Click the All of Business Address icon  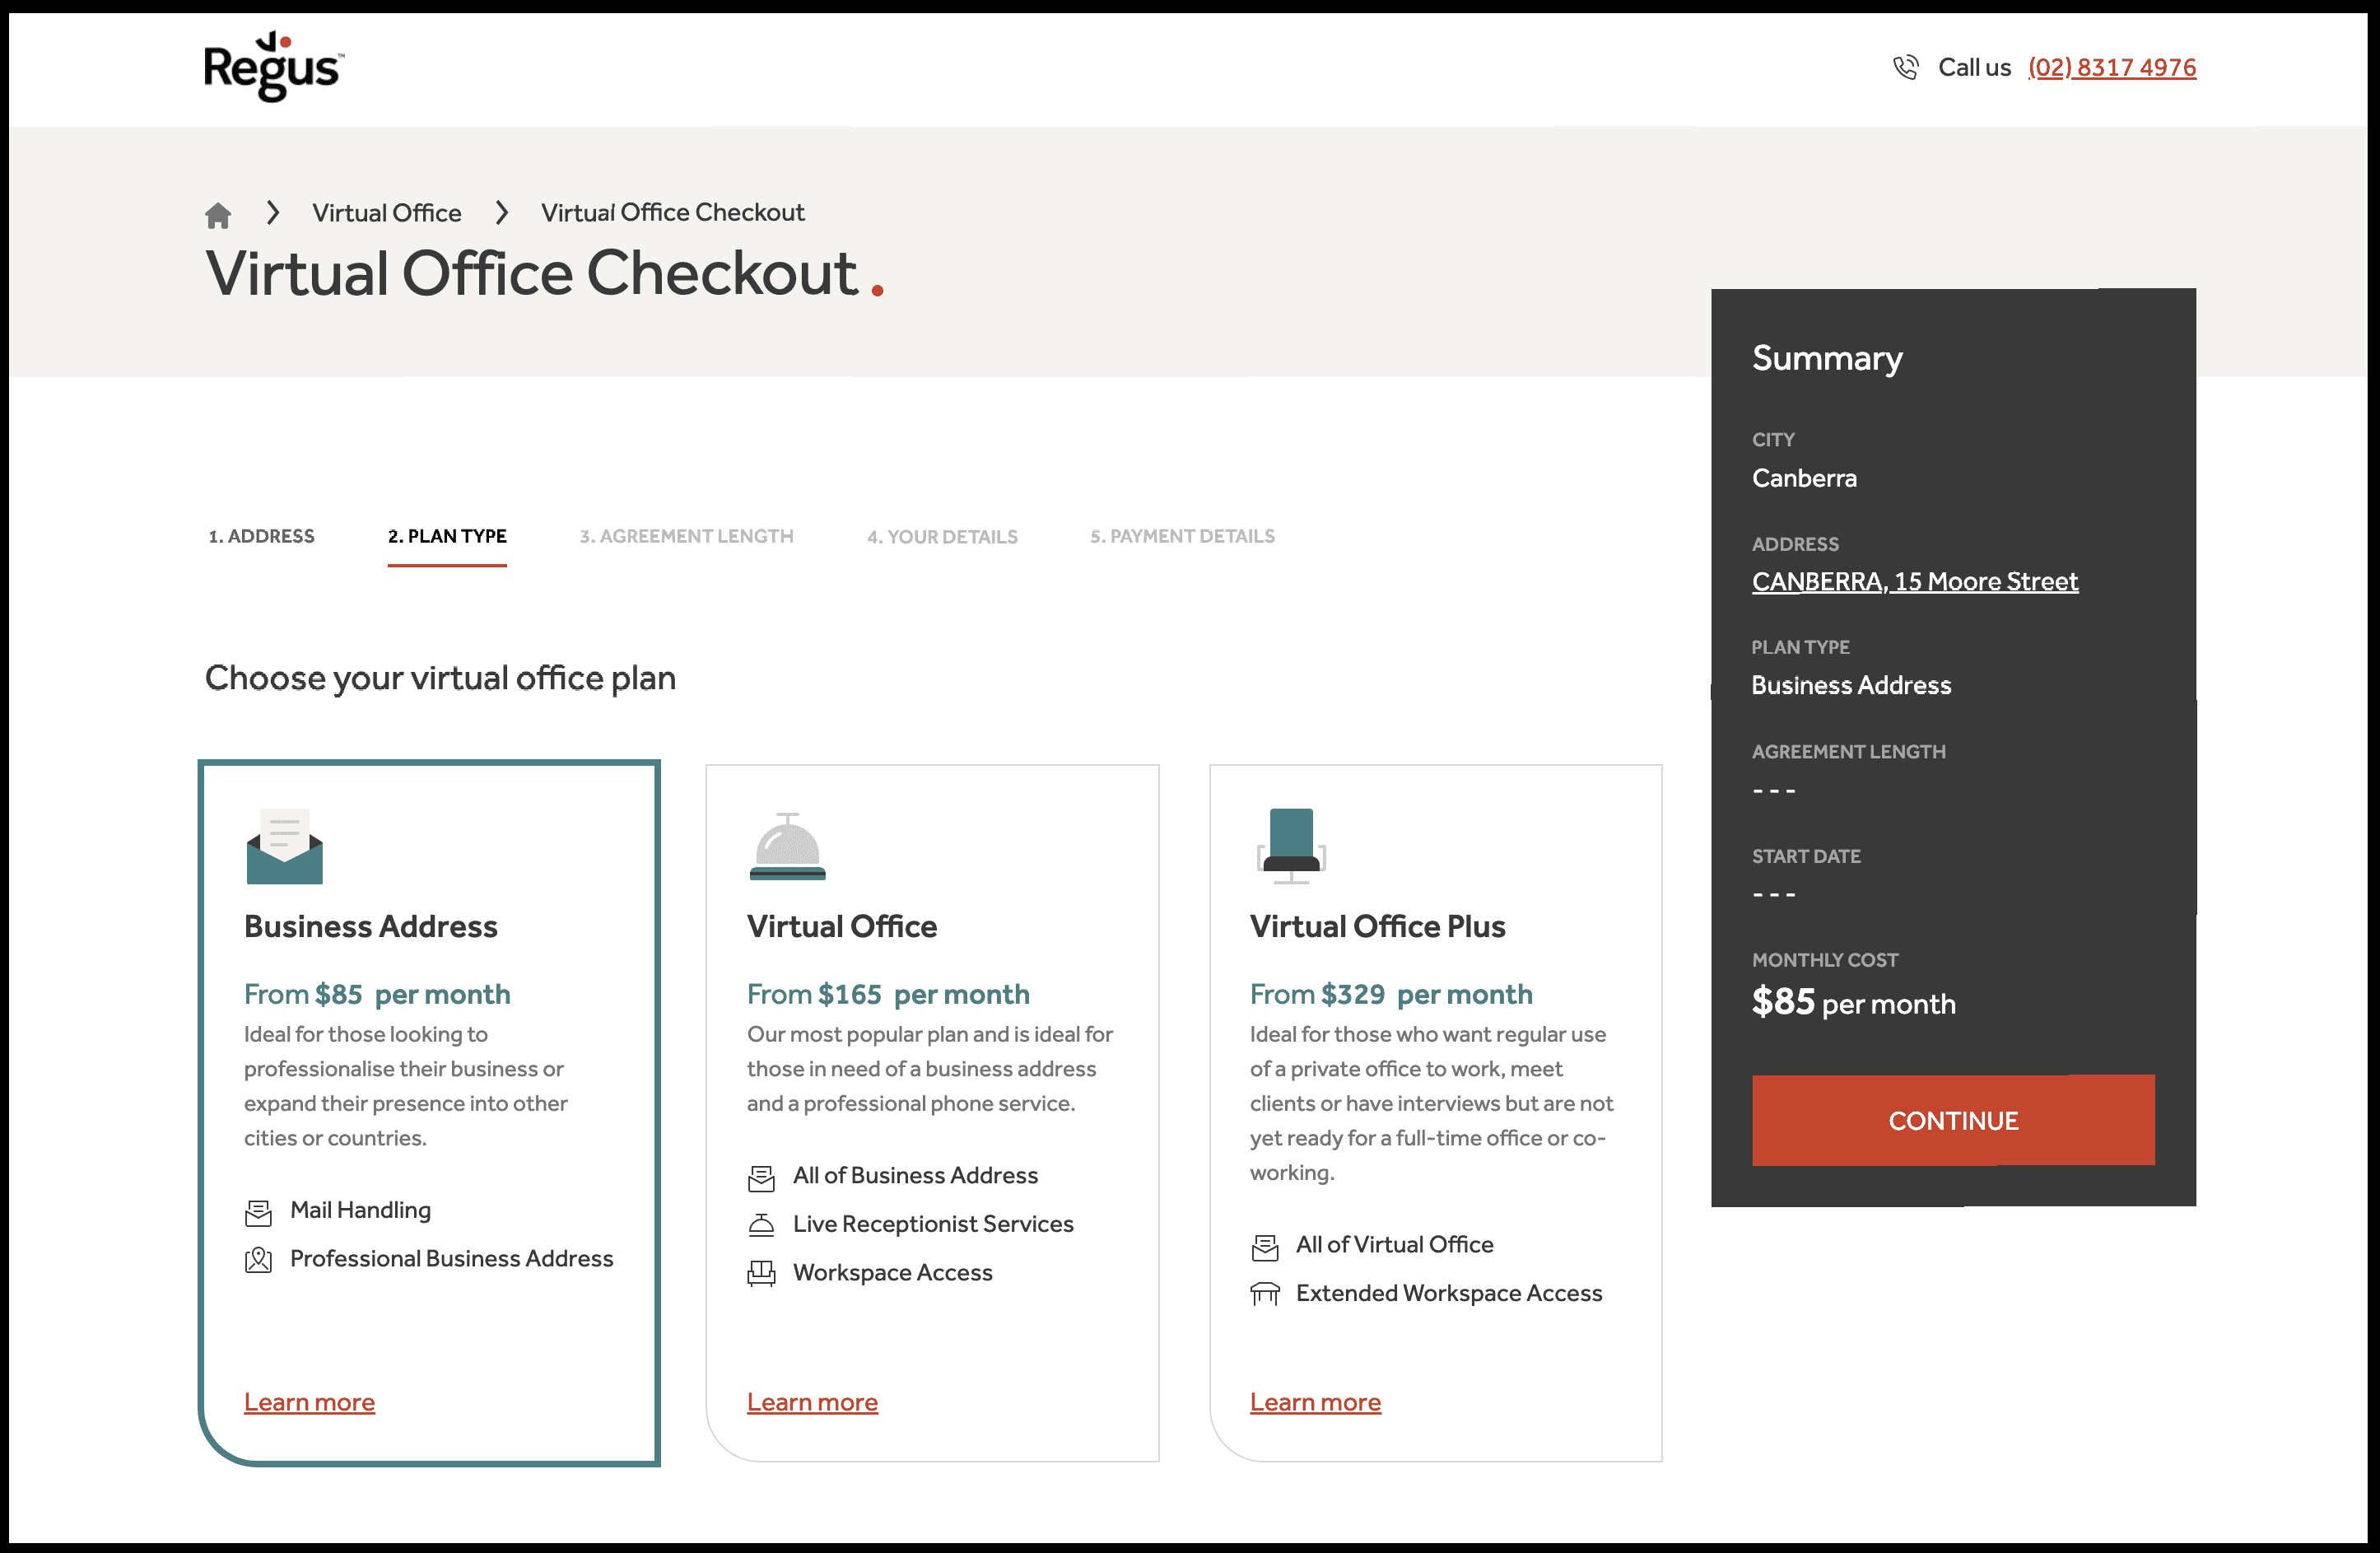tap(761, 1178)
